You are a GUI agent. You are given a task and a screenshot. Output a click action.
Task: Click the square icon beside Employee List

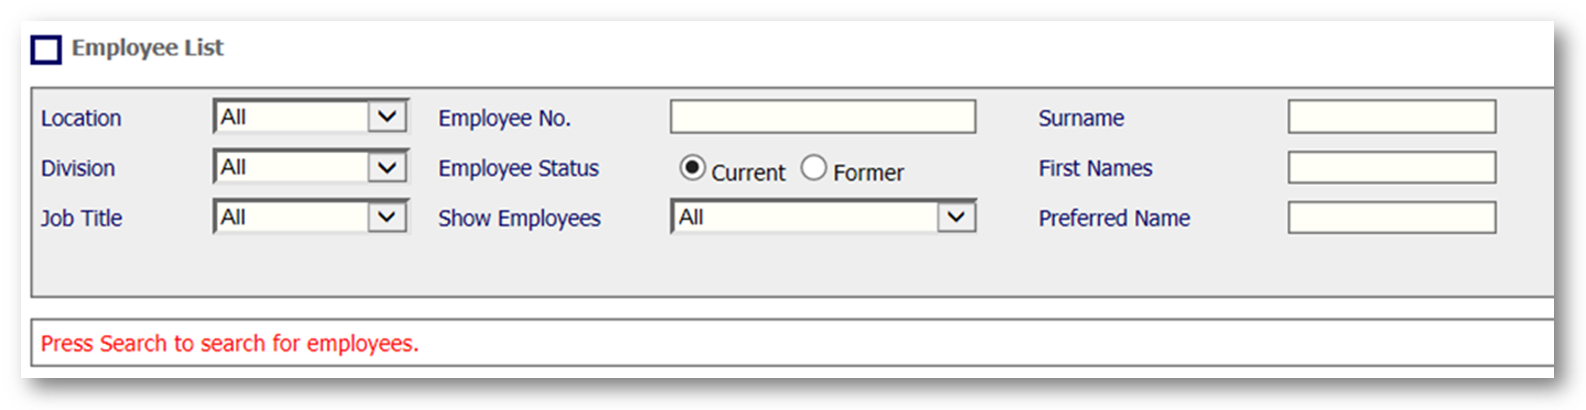coord(46,49)
